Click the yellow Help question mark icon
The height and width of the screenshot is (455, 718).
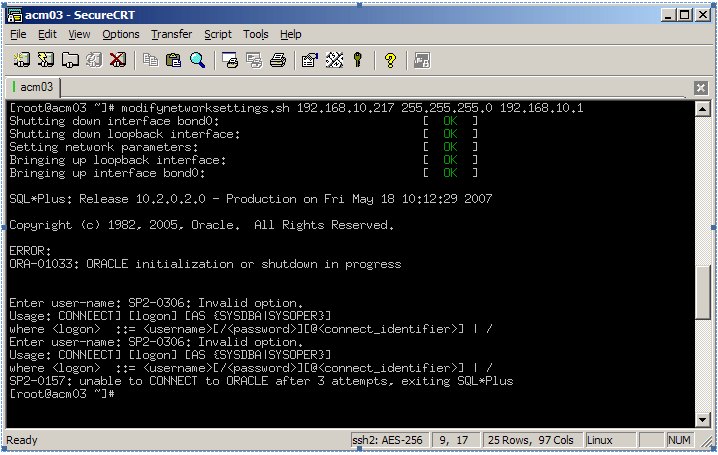coord(390,60)
